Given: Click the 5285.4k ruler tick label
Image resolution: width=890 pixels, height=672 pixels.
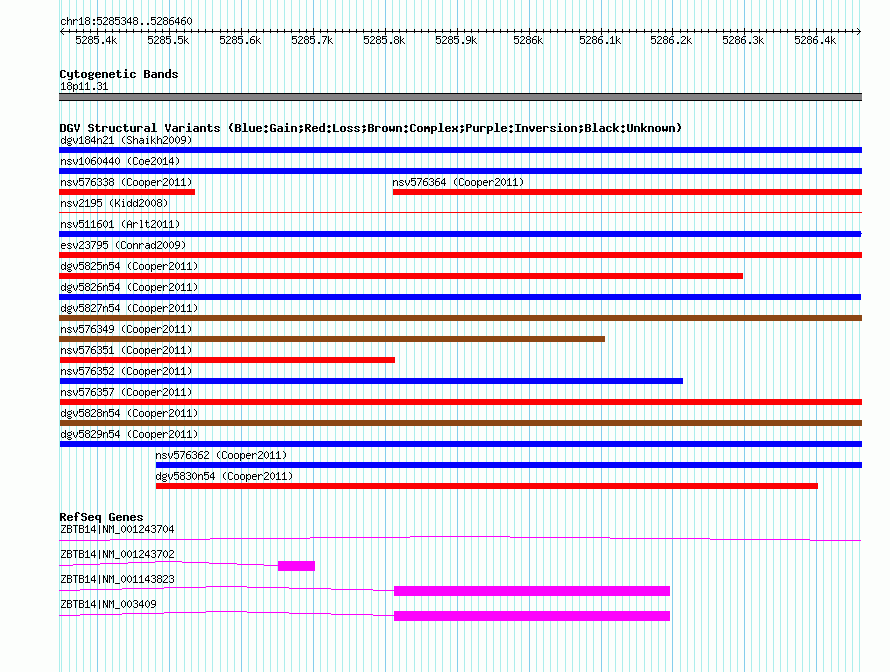Looking at the screenshot, I should pyautogui.click(x=96, y=40).
